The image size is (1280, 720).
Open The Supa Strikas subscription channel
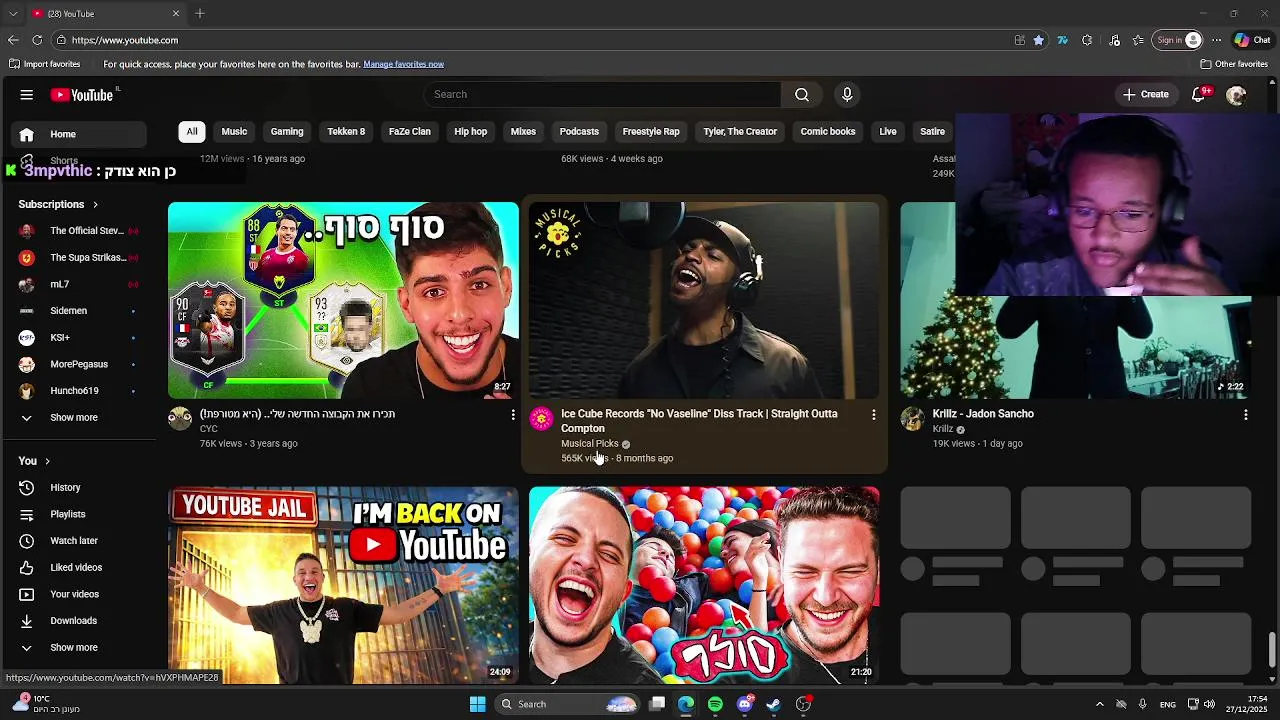pos(79,257)
